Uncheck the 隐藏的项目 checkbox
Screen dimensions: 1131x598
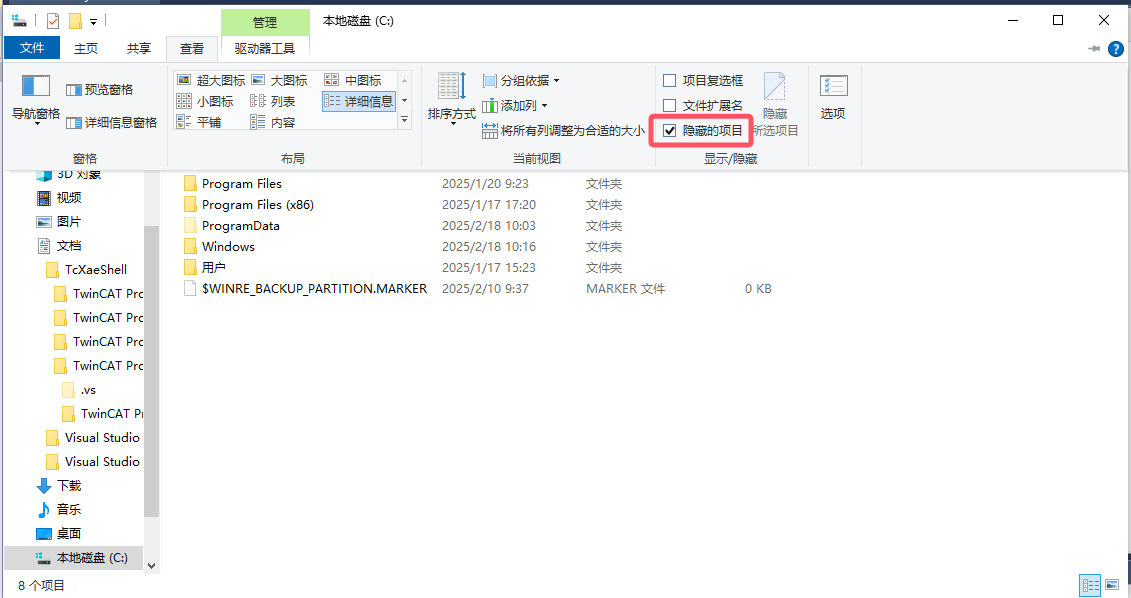point(670,131)
